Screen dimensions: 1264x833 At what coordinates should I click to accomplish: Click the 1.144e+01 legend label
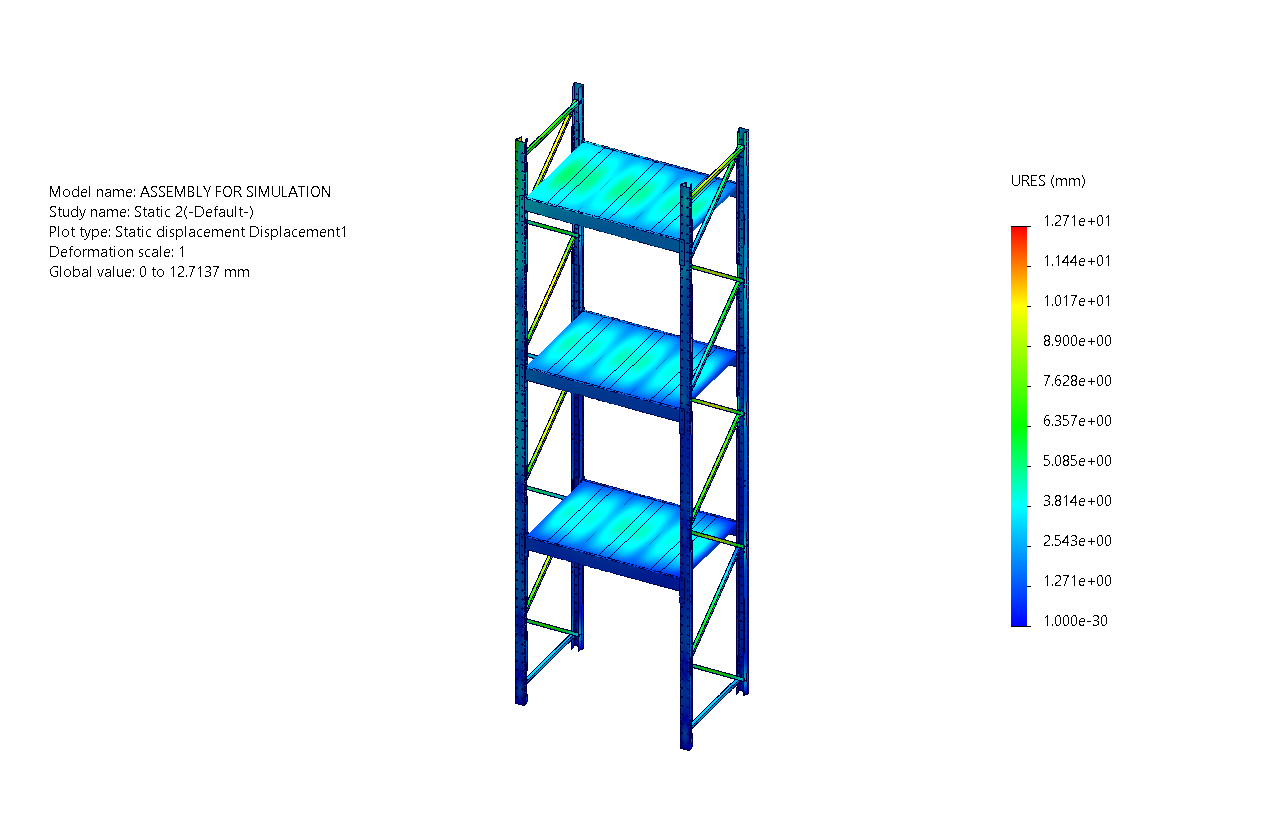tap(1077, 261)
